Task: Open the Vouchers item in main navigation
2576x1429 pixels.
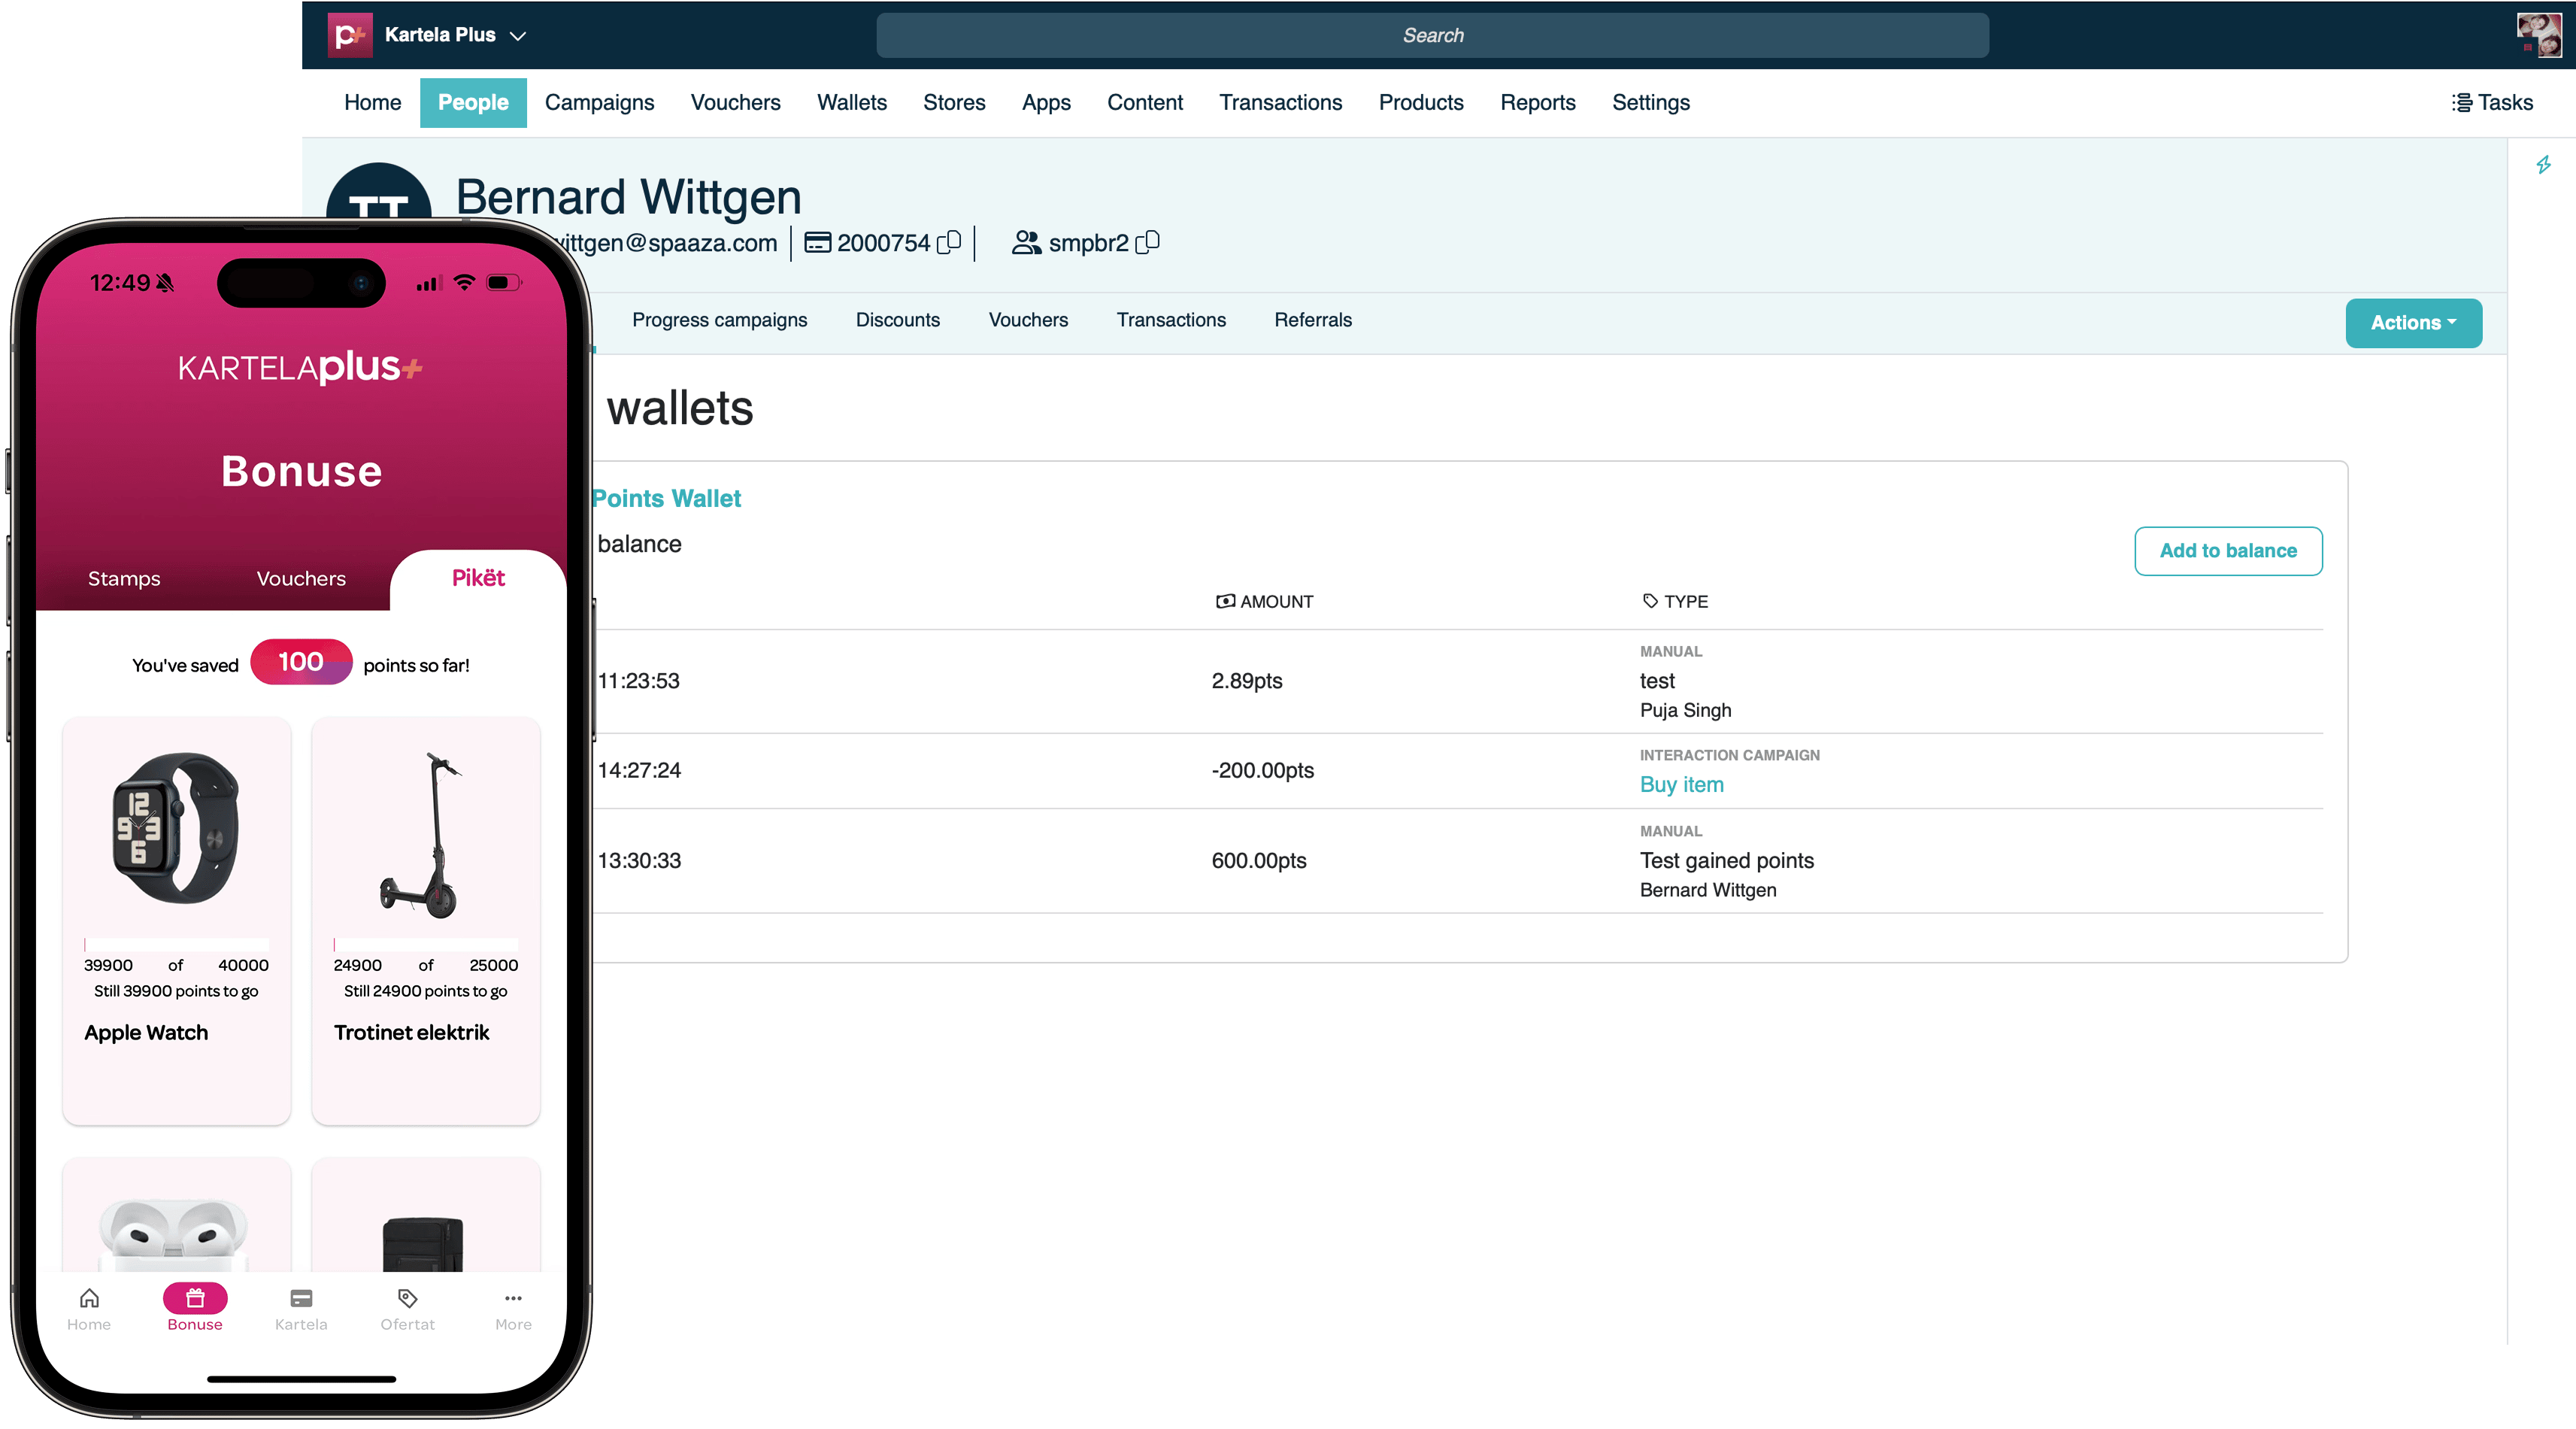Action: click(x=735, y=102)
